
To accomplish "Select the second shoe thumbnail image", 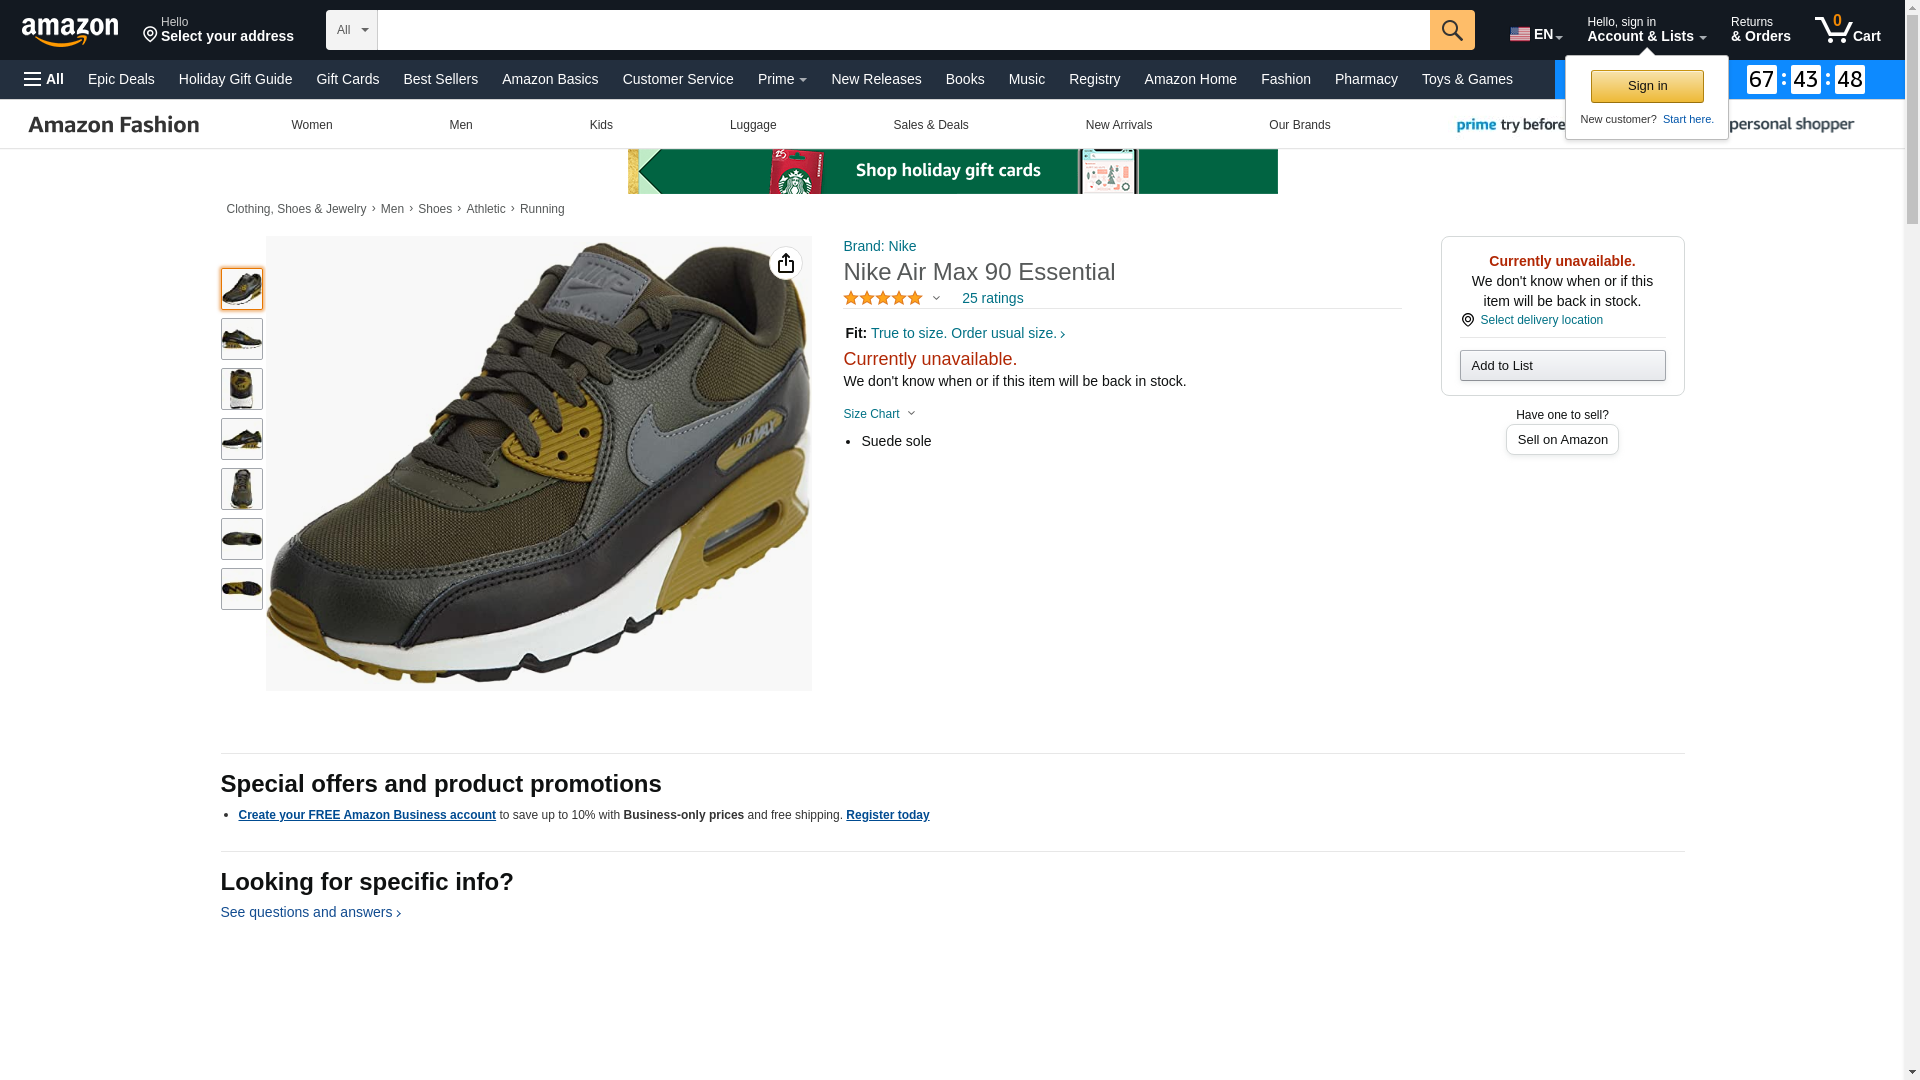I will 241,339.
